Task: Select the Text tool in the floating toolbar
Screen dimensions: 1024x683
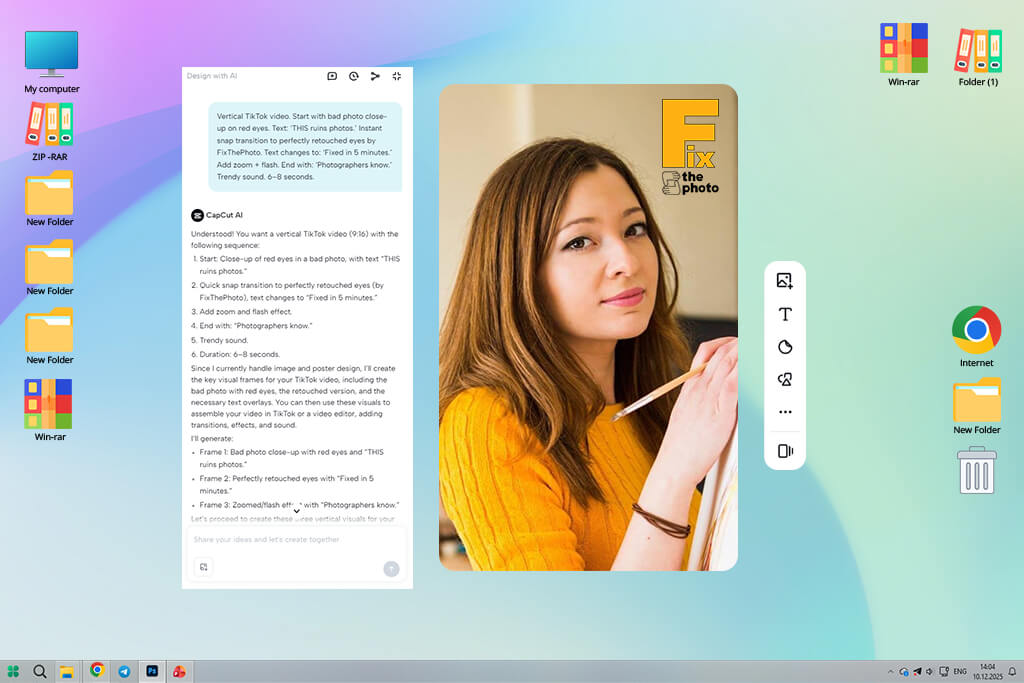Action: 785,314
